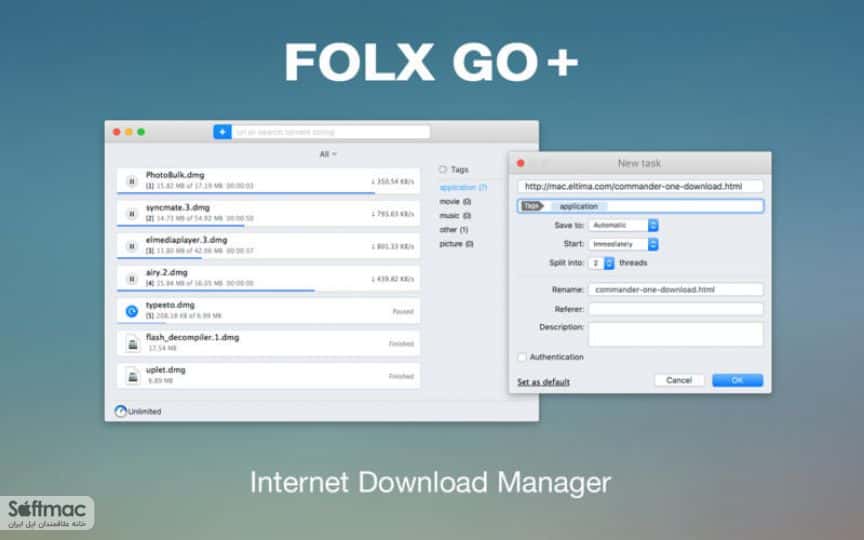The image size is (864, 540).
Task: Click the PhotoBulk.dmg download speed value
Action: (393, 181)
